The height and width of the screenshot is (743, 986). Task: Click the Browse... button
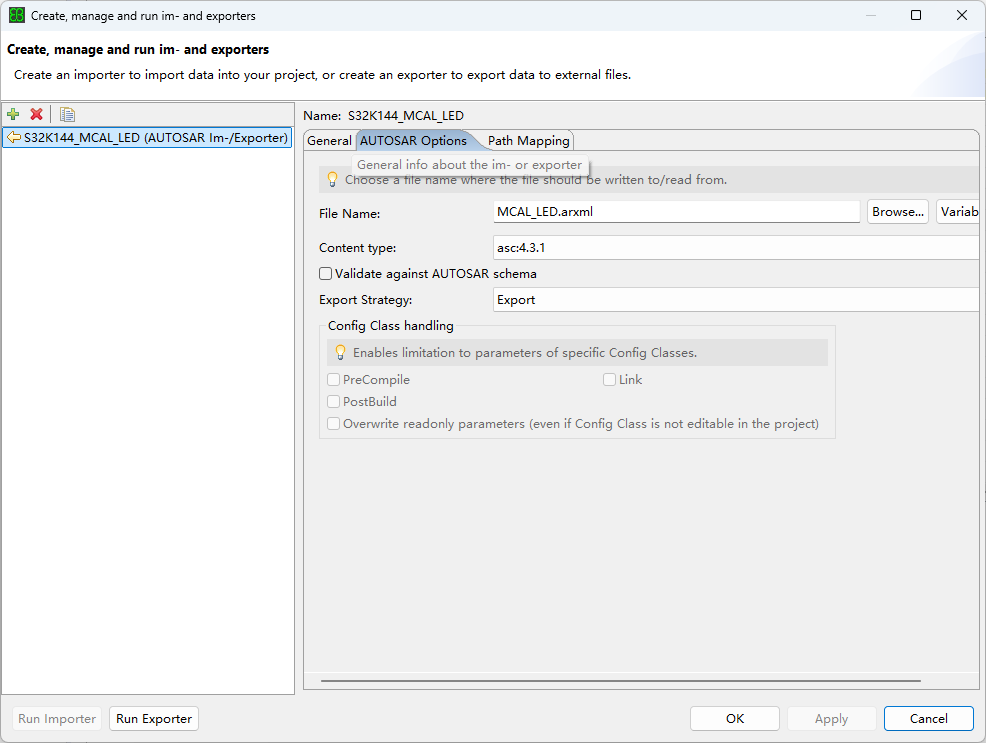[x=897, y=212]
